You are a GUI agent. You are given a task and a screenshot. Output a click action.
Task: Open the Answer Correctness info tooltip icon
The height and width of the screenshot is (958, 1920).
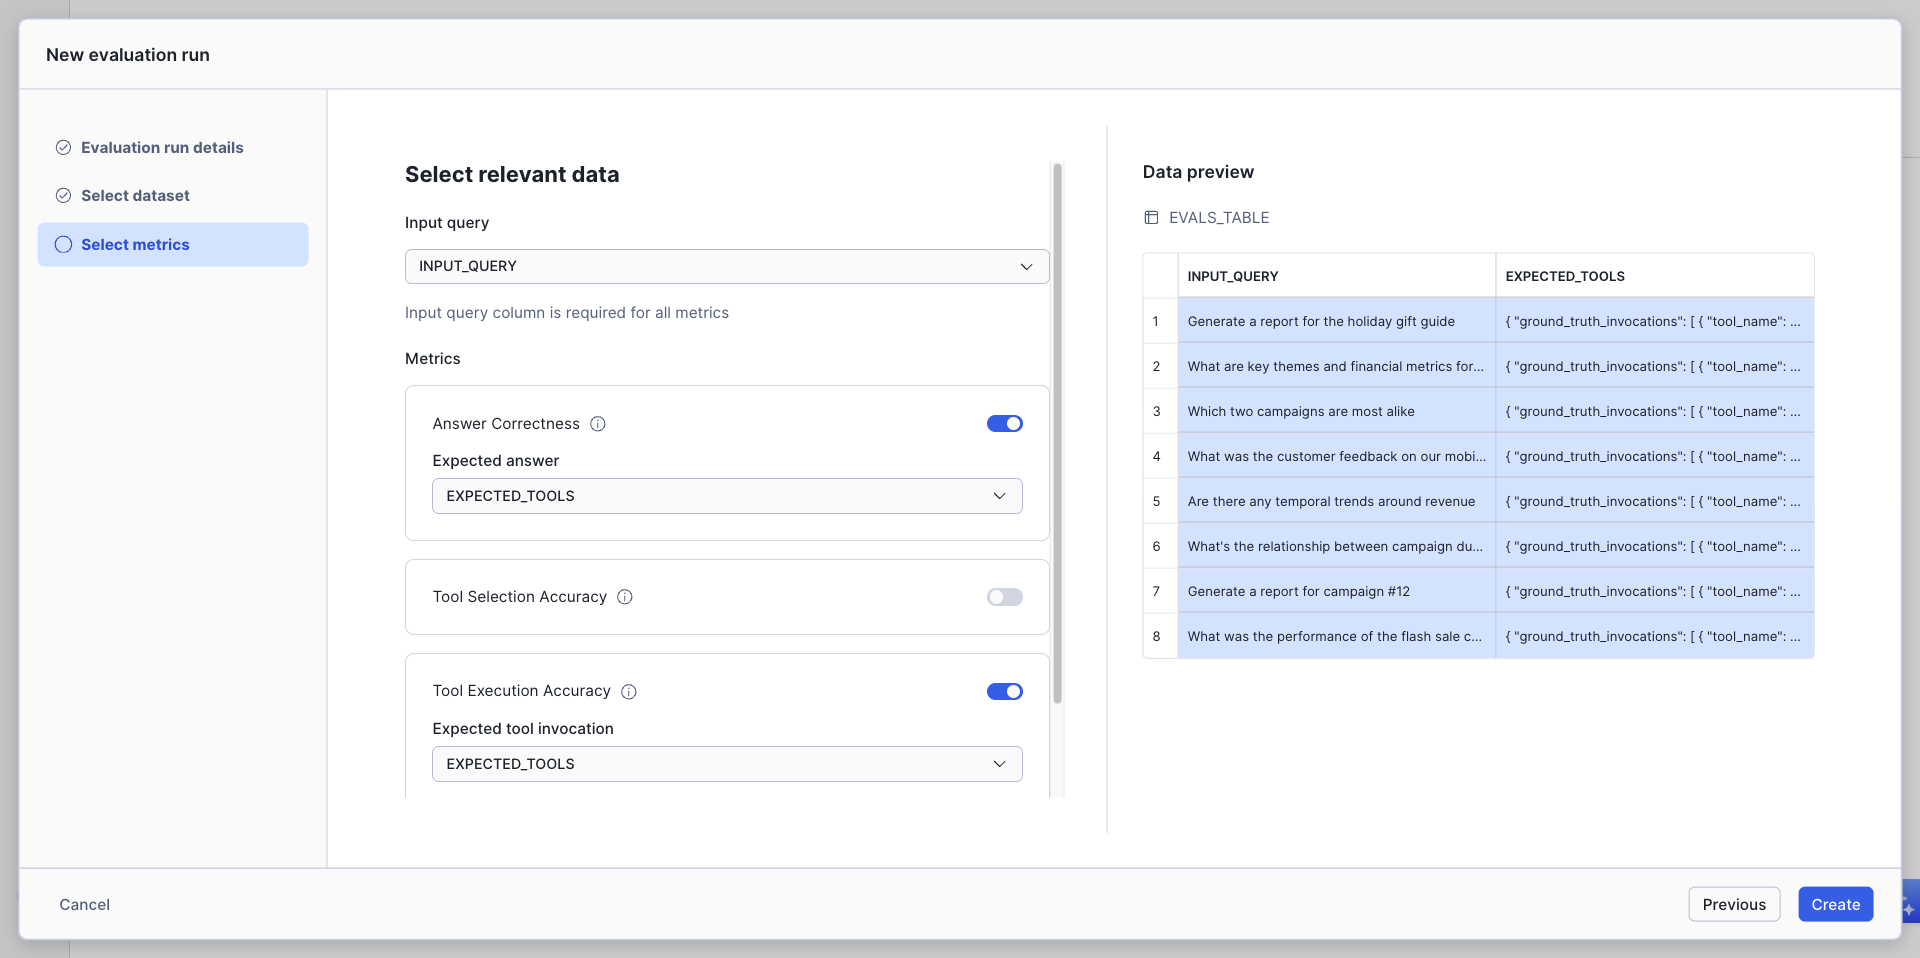pyautogui.click(x=598, y=424)
